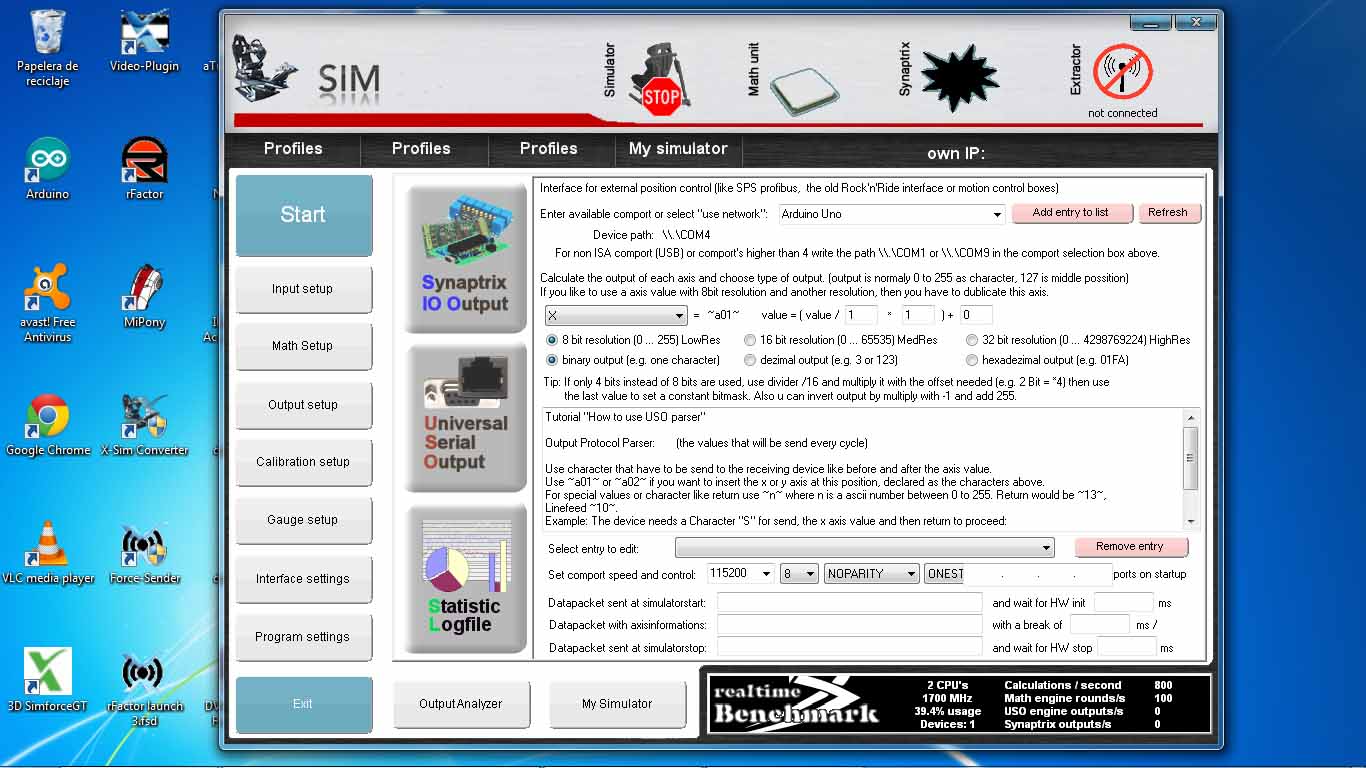Switch to the My simulator tab
The width and height of the screenshot is (1366, 768).
pos(677,149)
